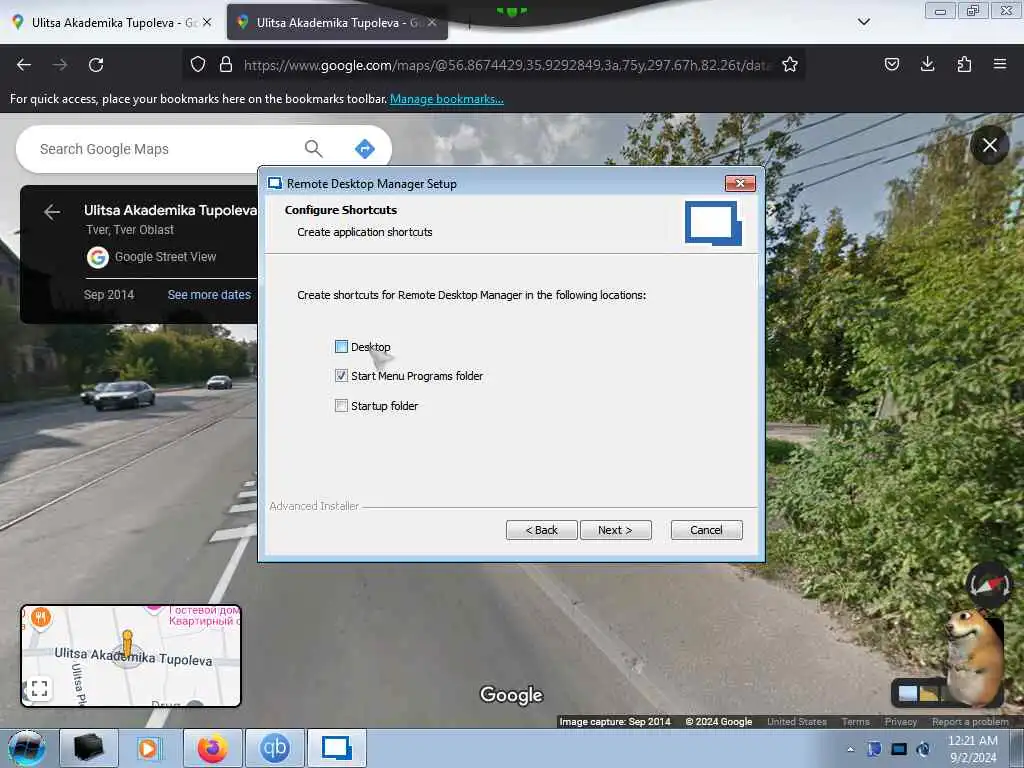Click the pegman on the mini map
The width and height of the screenshot is (1024, 768).
pos(127,644)
